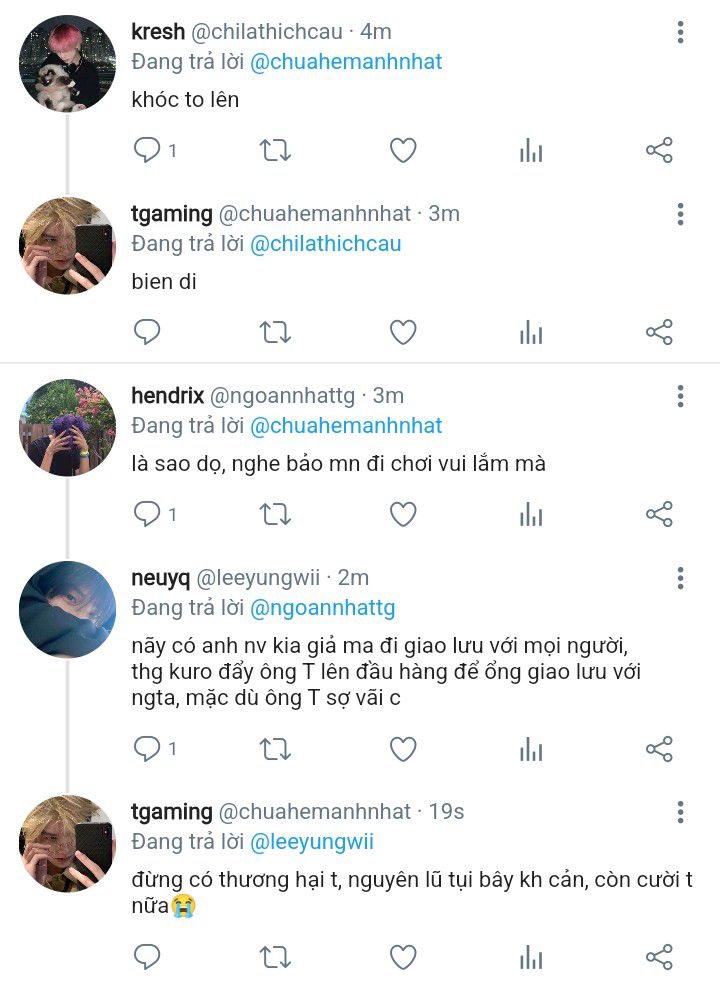This screenshot has width=720, height=984.
Task: Go to neuyq's profile via display name
Action: pyautogui.click(x=158, y=578)
